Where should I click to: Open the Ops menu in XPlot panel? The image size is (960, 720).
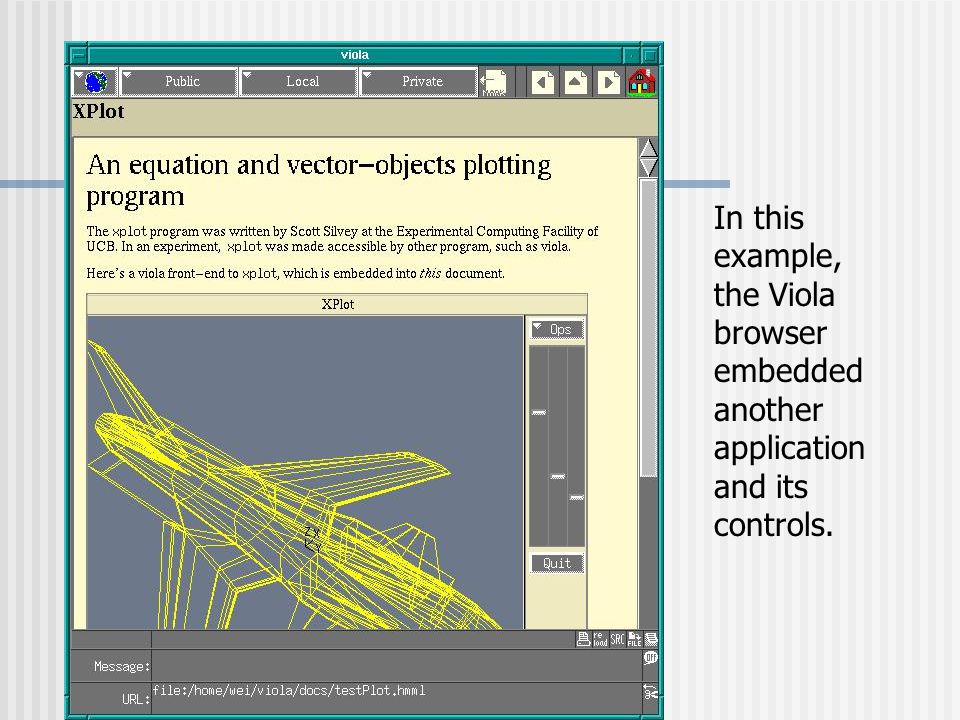coord(557,329)
